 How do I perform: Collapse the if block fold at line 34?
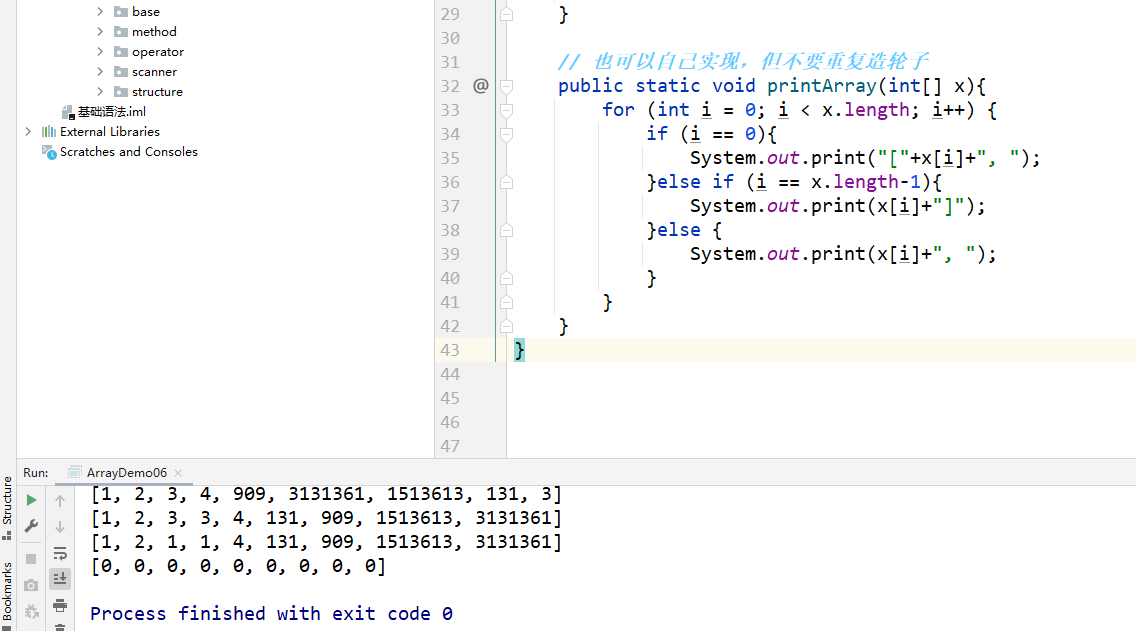(x=506, y=134)
